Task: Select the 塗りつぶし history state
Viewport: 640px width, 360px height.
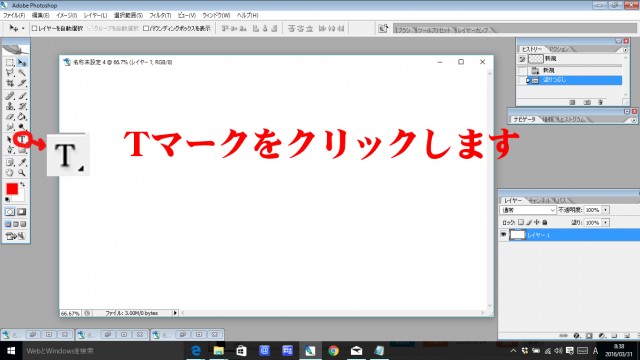Action: pyautogui.click(x=574, y=80)
